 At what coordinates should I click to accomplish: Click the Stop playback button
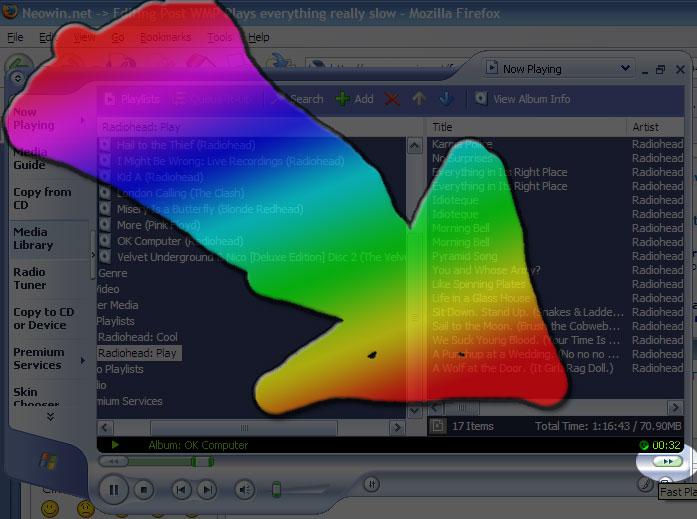tap(144, 490)
